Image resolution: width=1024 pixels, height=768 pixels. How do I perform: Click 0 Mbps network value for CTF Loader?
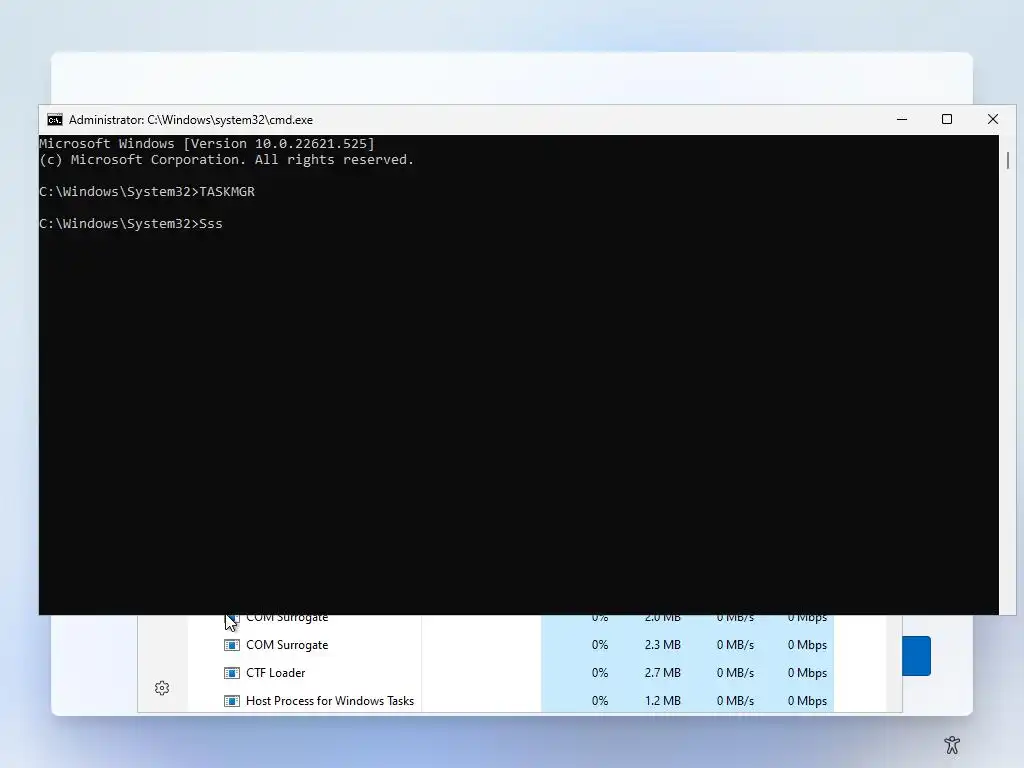point(807,673)
